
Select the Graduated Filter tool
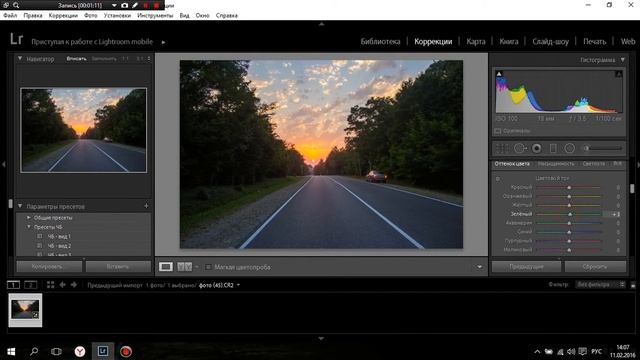(x=553, y=149)
